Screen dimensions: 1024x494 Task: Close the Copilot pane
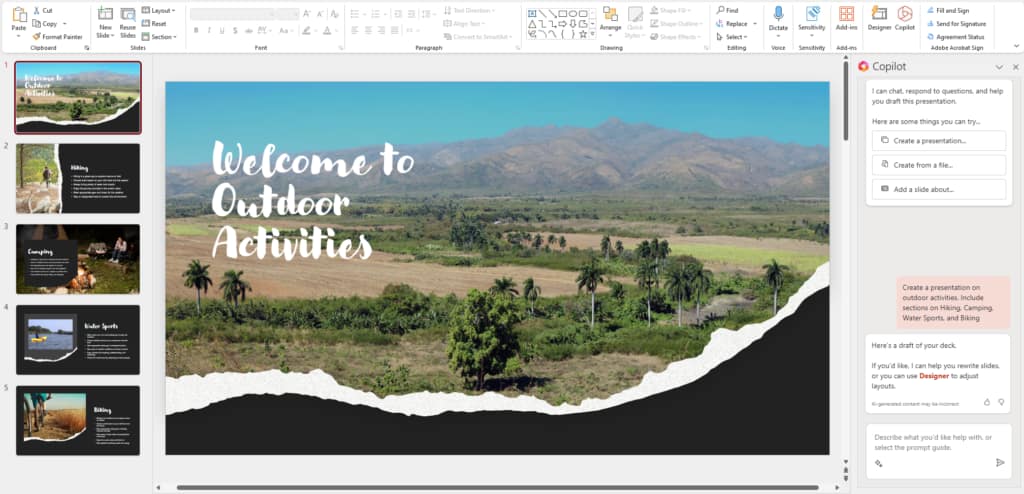pyautogui.click(x=1016, y=67)
